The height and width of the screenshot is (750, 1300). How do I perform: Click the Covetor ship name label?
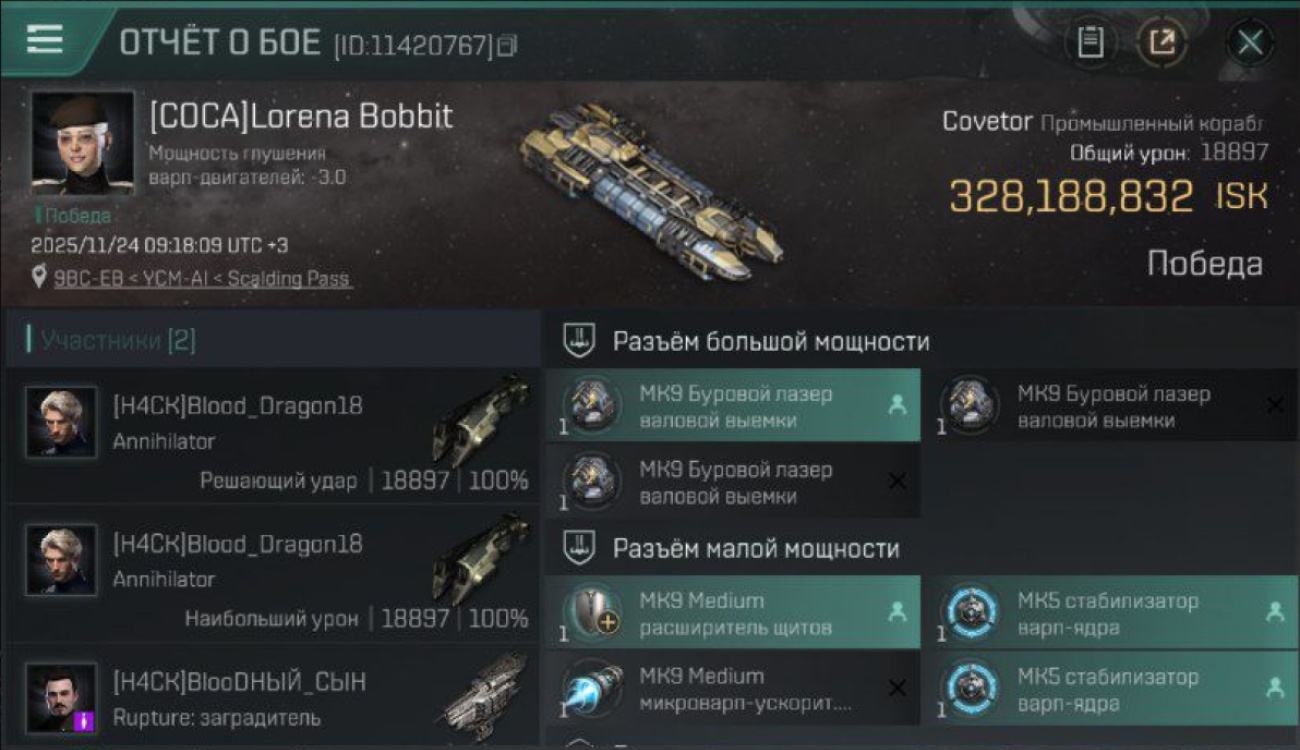[x=987, y=122]
